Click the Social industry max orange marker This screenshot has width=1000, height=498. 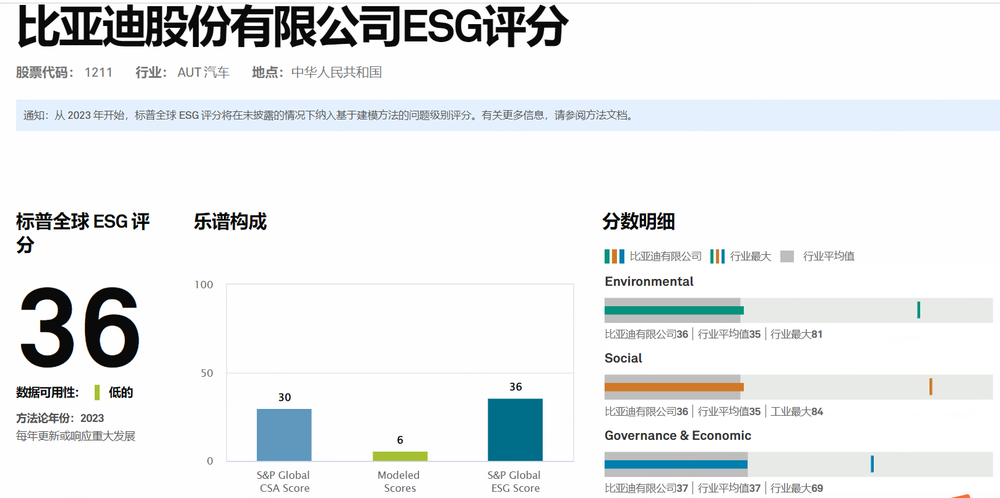tap(930, 387)
